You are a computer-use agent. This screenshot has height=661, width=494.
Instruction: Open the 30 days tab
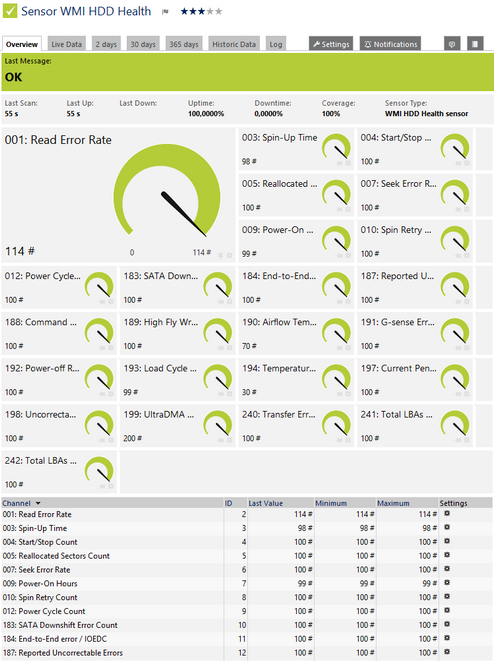pyautogui.click(x=143, y=44)
